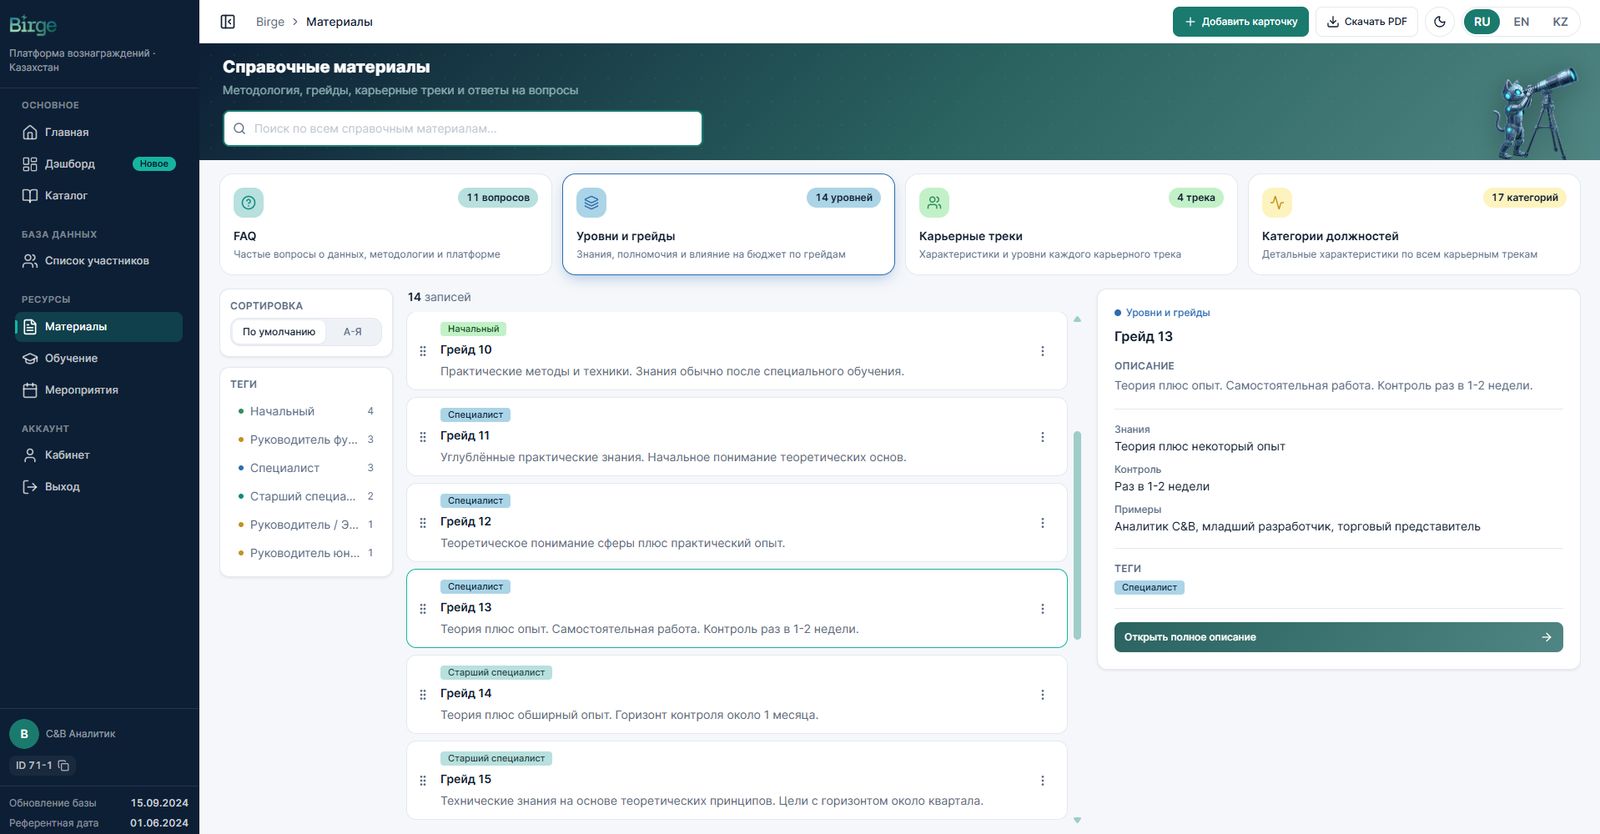
Task: Open Обучение section
Action: (x=99, y=358)
